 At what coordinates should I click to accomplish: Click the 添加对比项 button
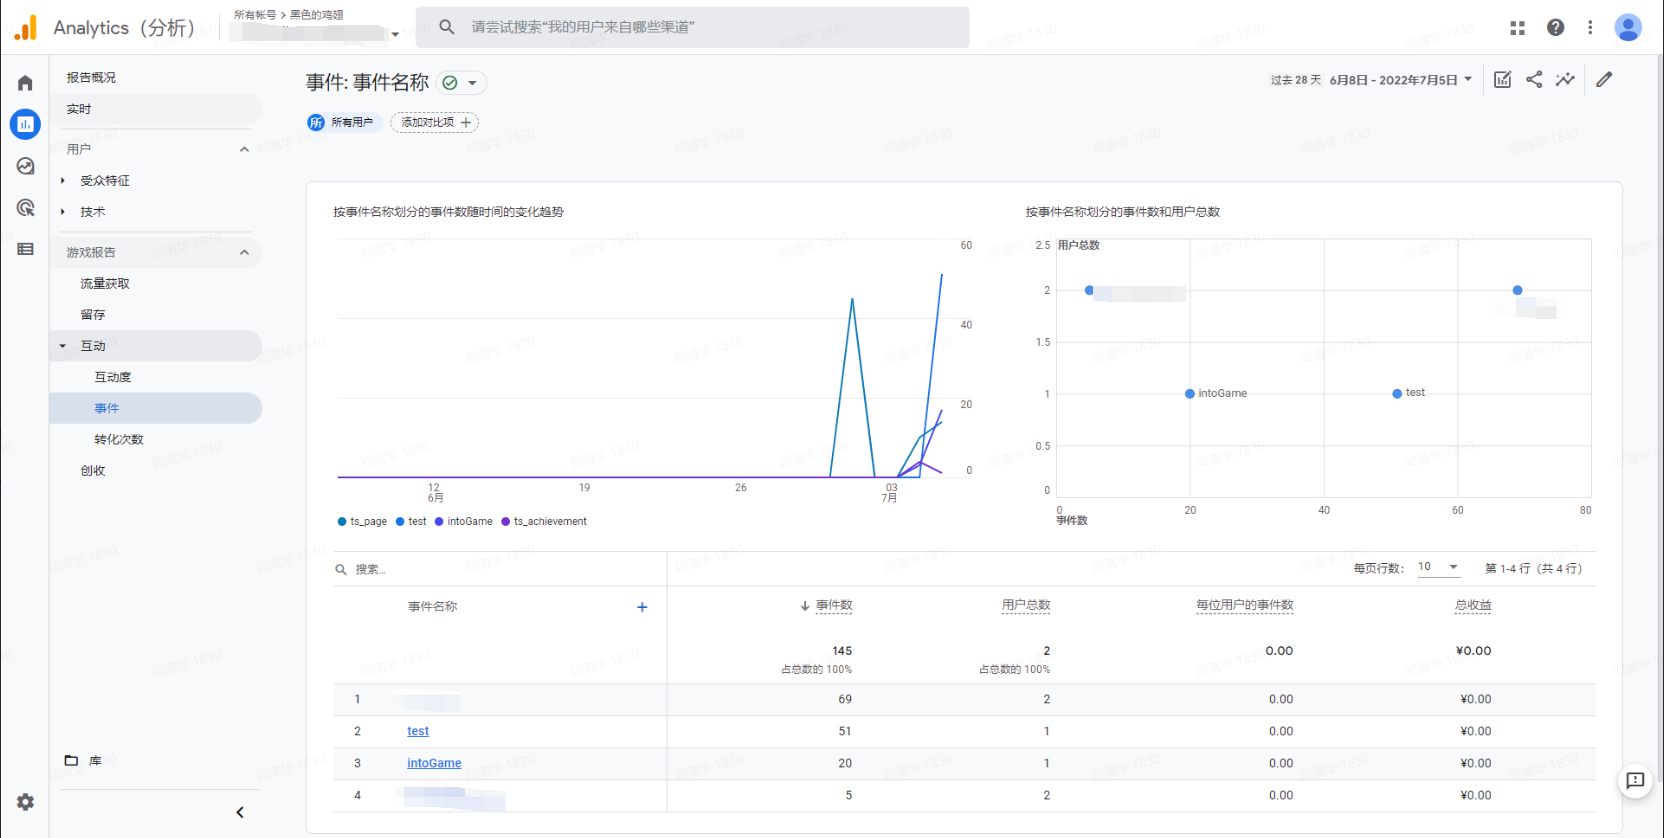(x=435, y=122)
